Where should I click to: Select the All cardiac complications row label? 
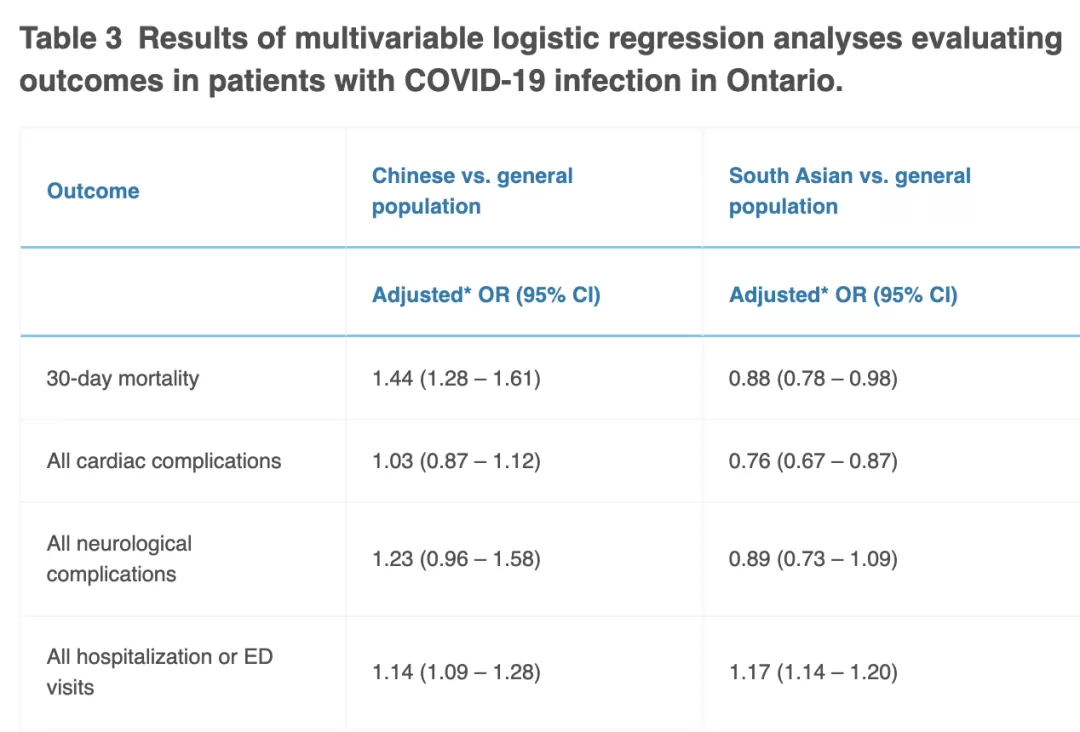pyautogui.click(x=164, y=461)
